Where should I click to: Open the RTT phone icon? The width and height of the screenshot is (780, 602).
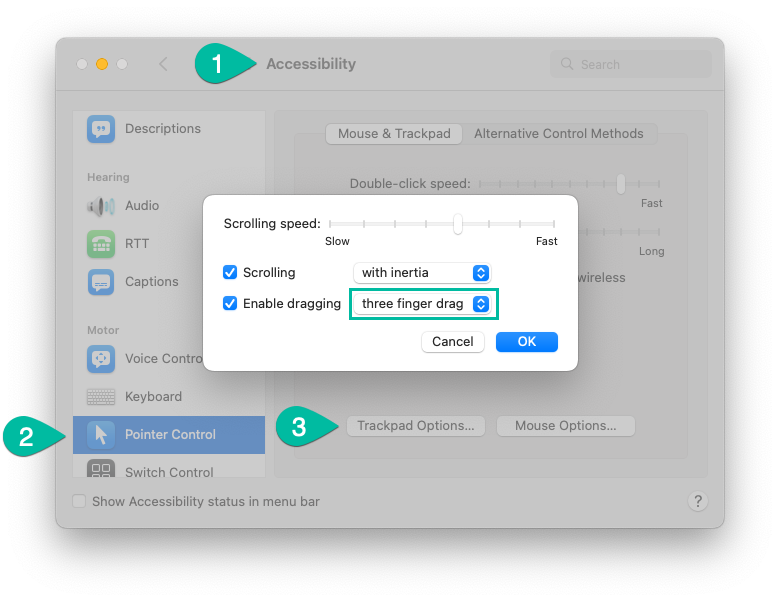click(x=101, y=244)
